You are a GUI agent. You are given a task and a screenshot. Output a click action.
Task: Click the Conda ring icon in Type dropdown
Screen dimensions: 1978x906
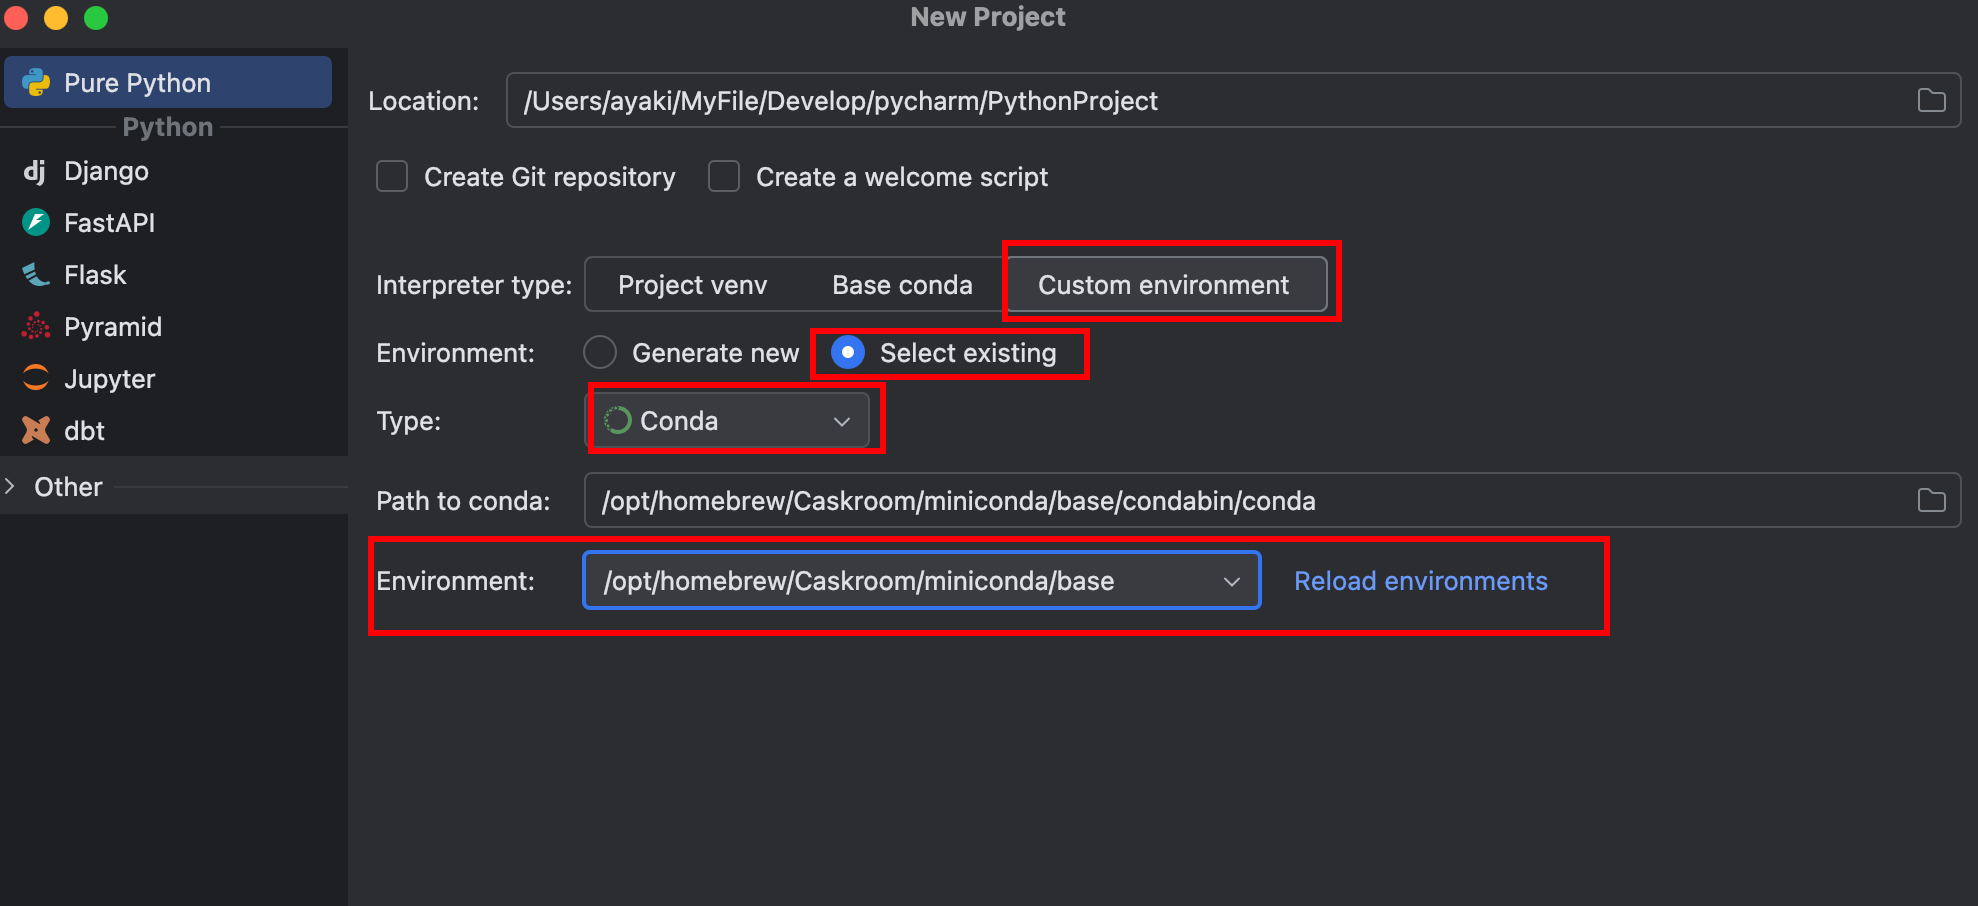tap(618, 421)
